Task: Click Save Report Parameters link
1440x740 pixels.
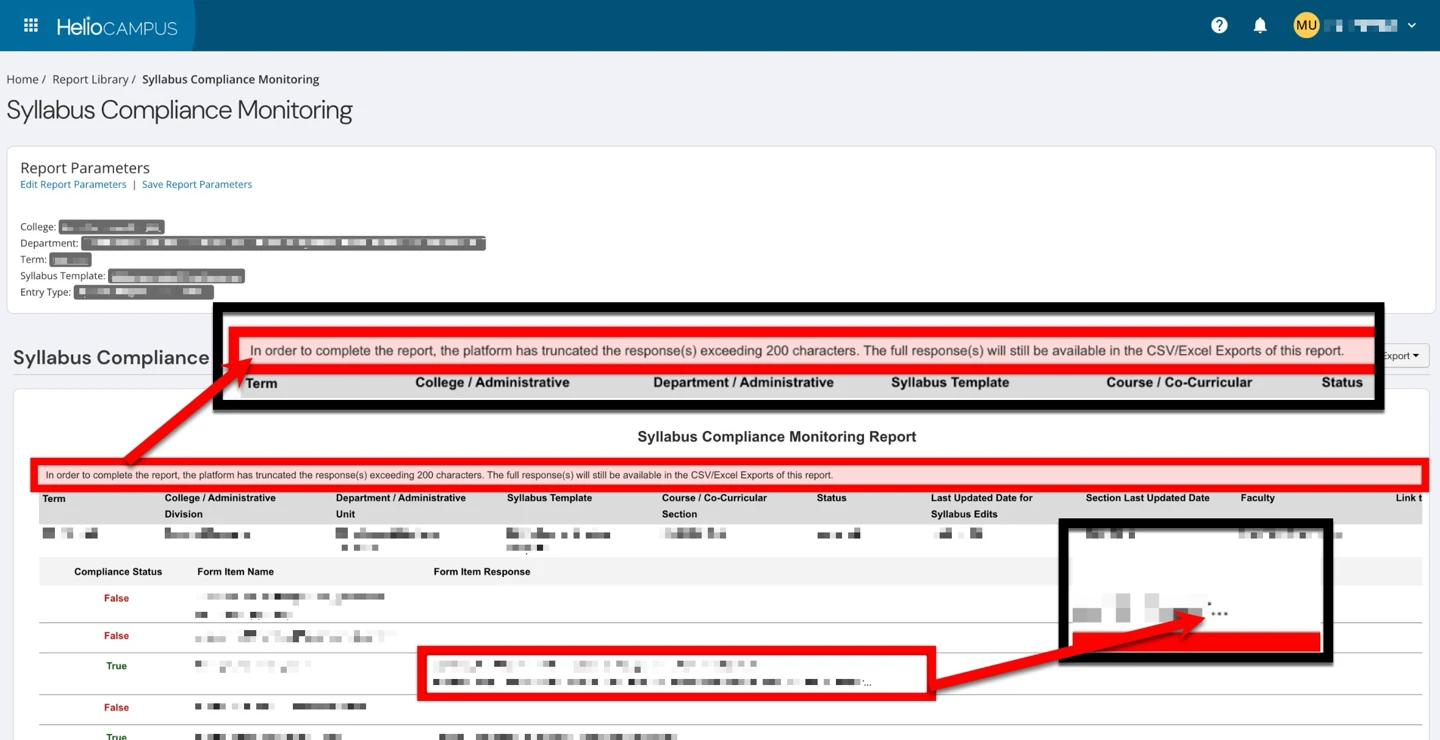Action: (x=197, y=184)
